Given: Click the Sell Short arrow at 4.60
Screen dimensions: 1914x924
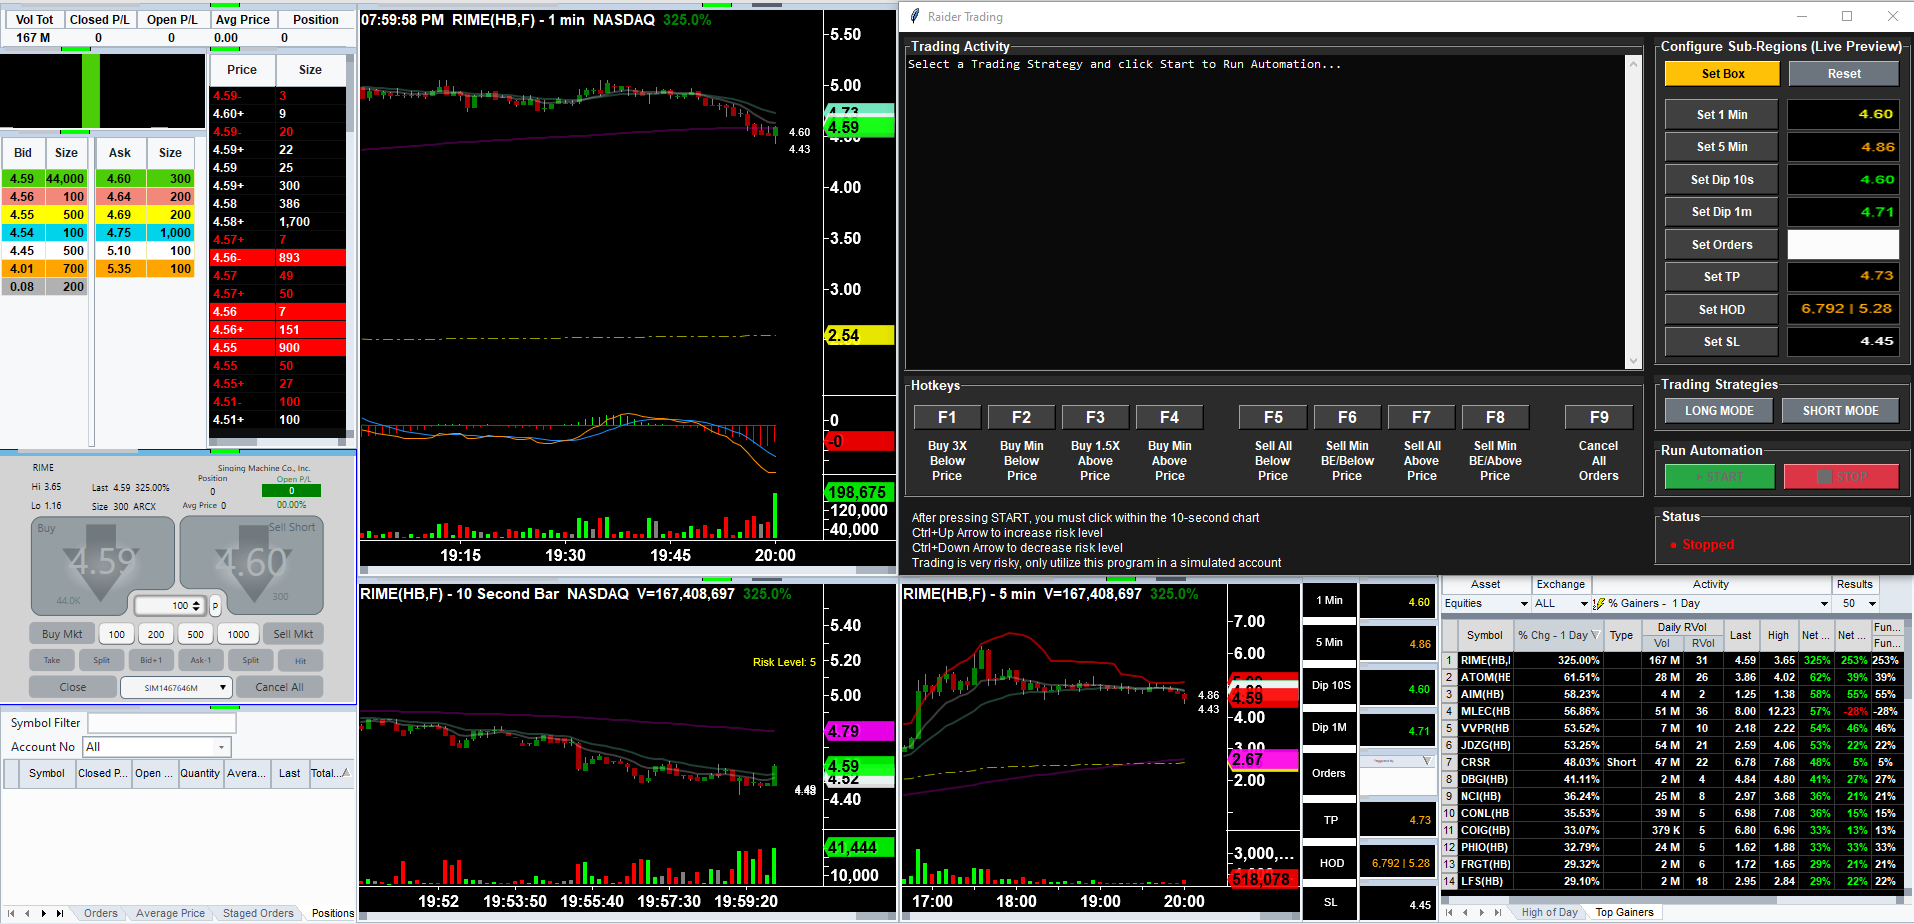Looking at the screenshot, I should [x=251, y=563].
